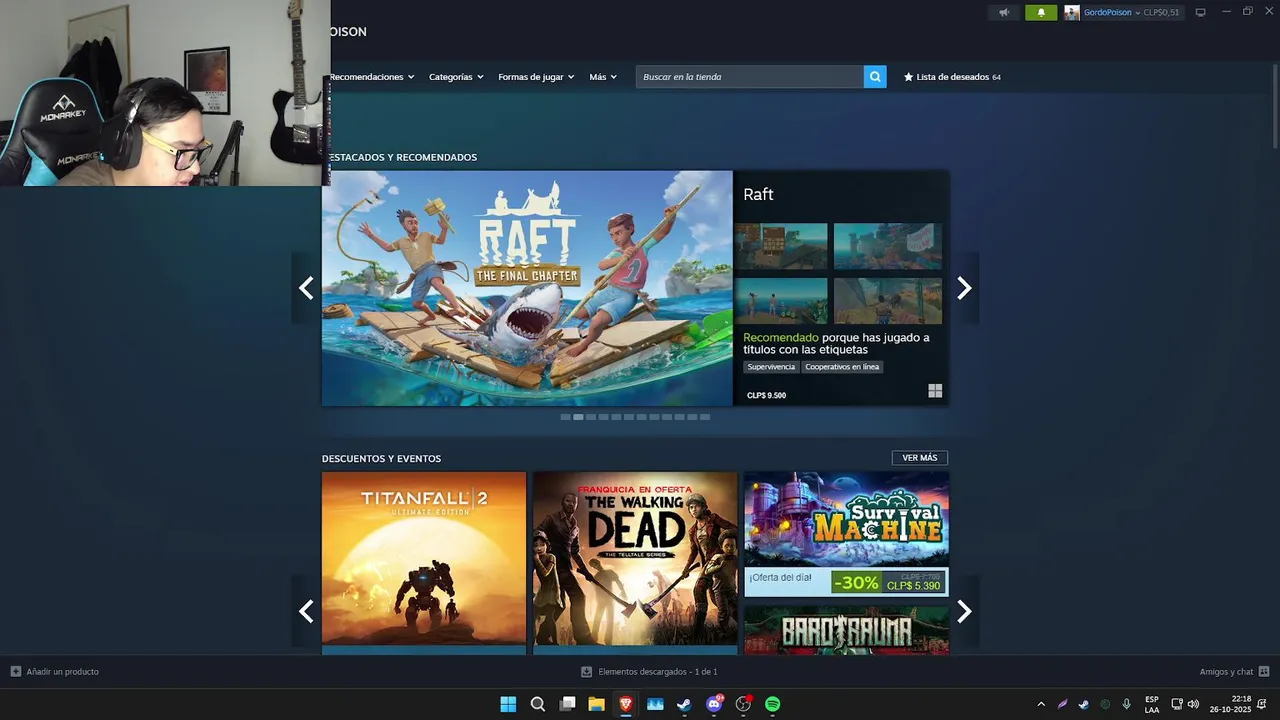
Task: Click the microphone icon in system tray
Action: tap(1127, 704)
